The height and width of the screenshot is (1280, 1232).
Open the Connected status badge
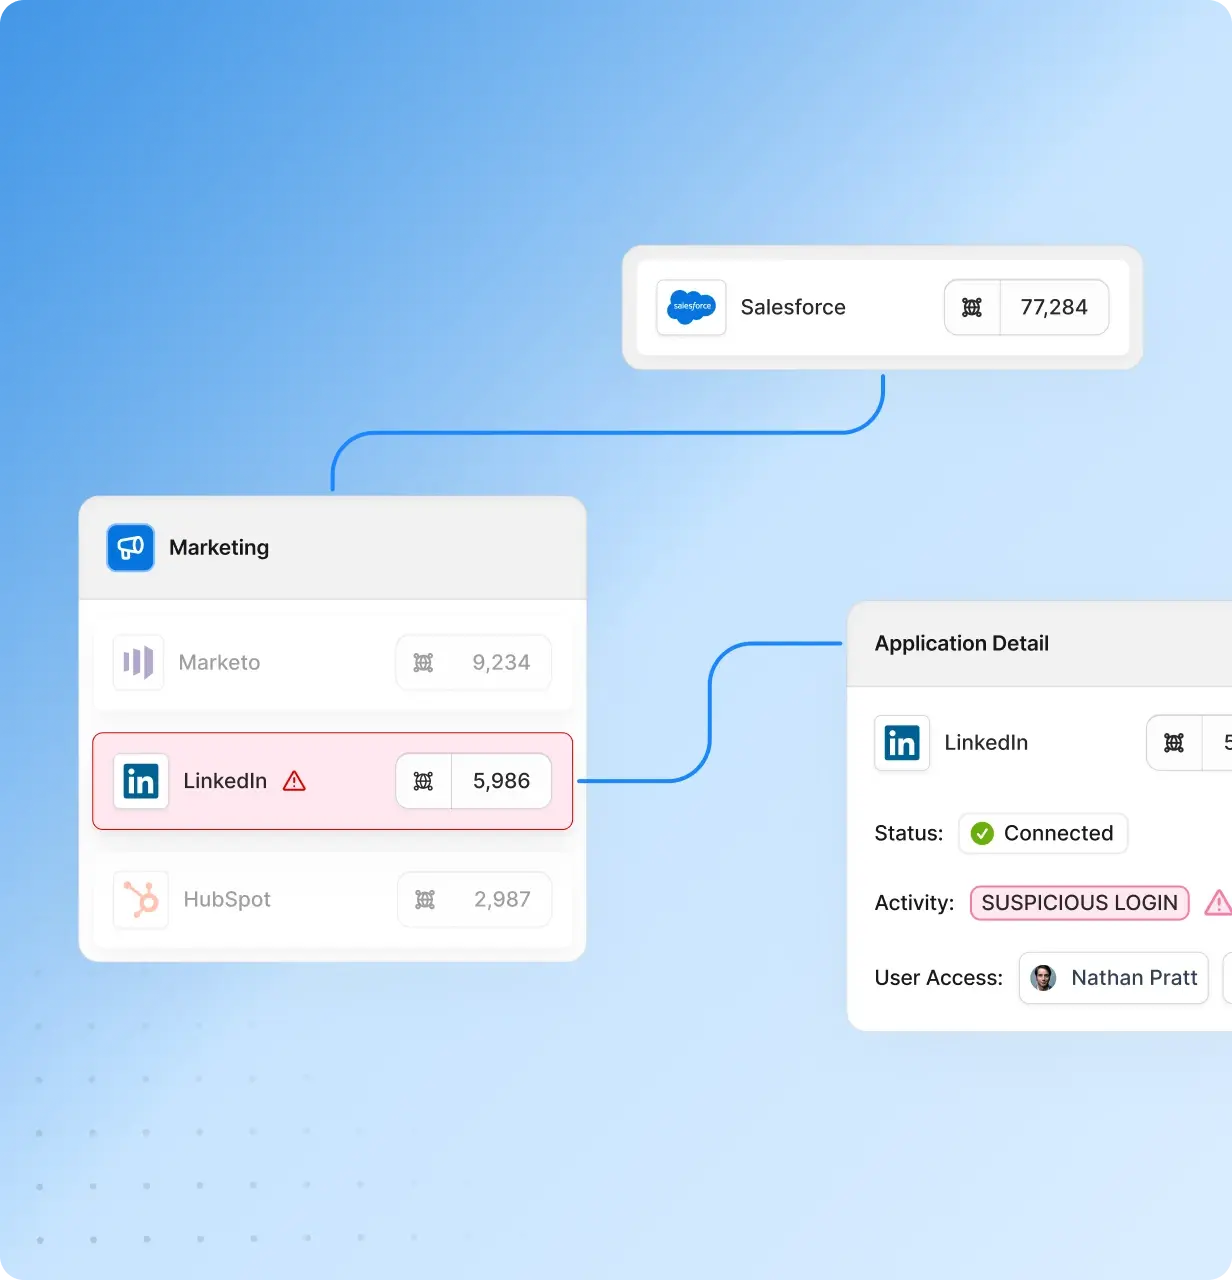click(1043, 833)
